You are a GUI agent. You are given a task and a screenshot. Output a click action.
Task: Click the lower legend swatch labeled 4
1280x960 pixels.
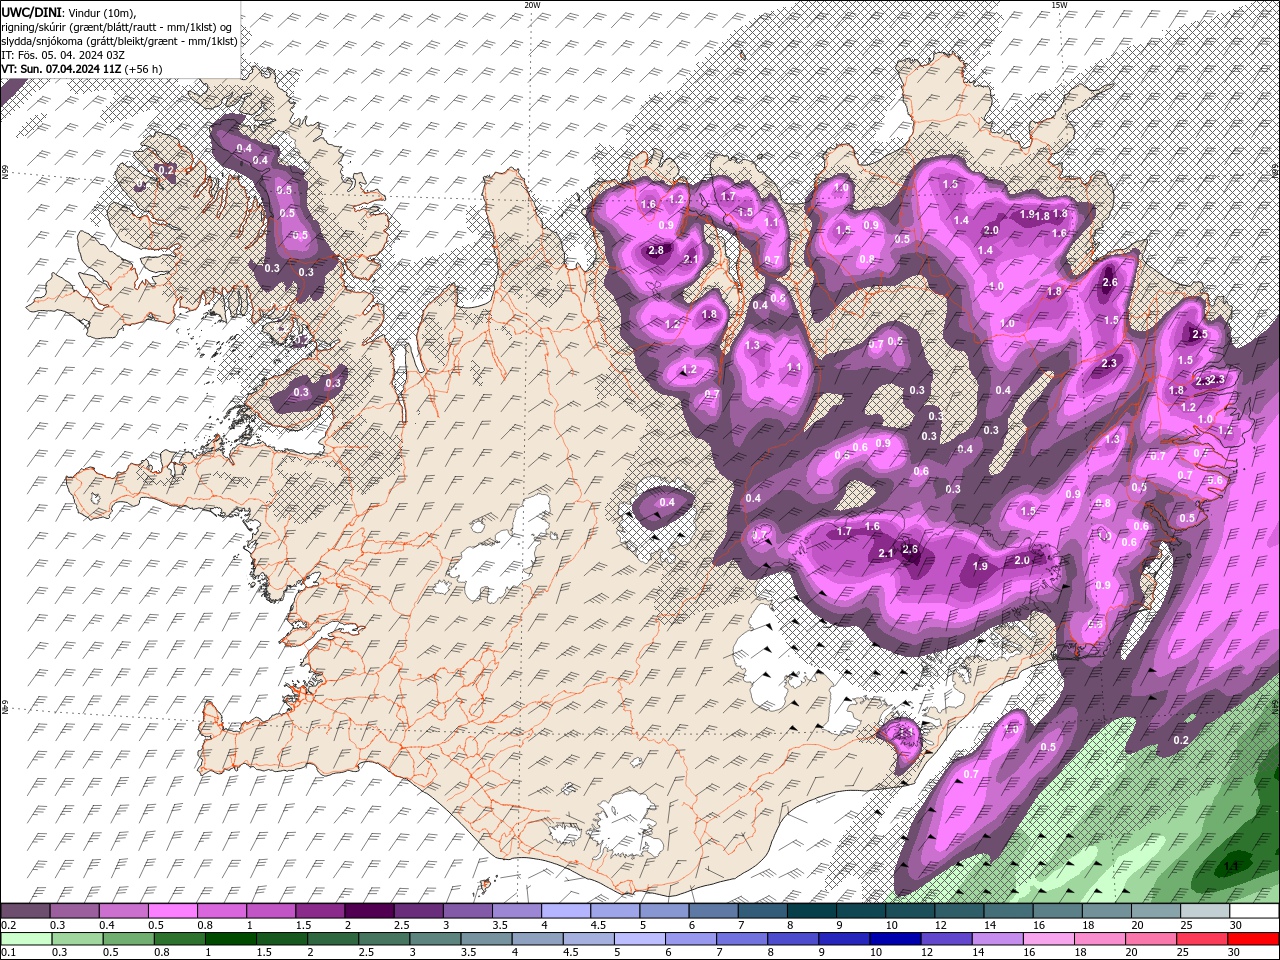pos(537,939)
